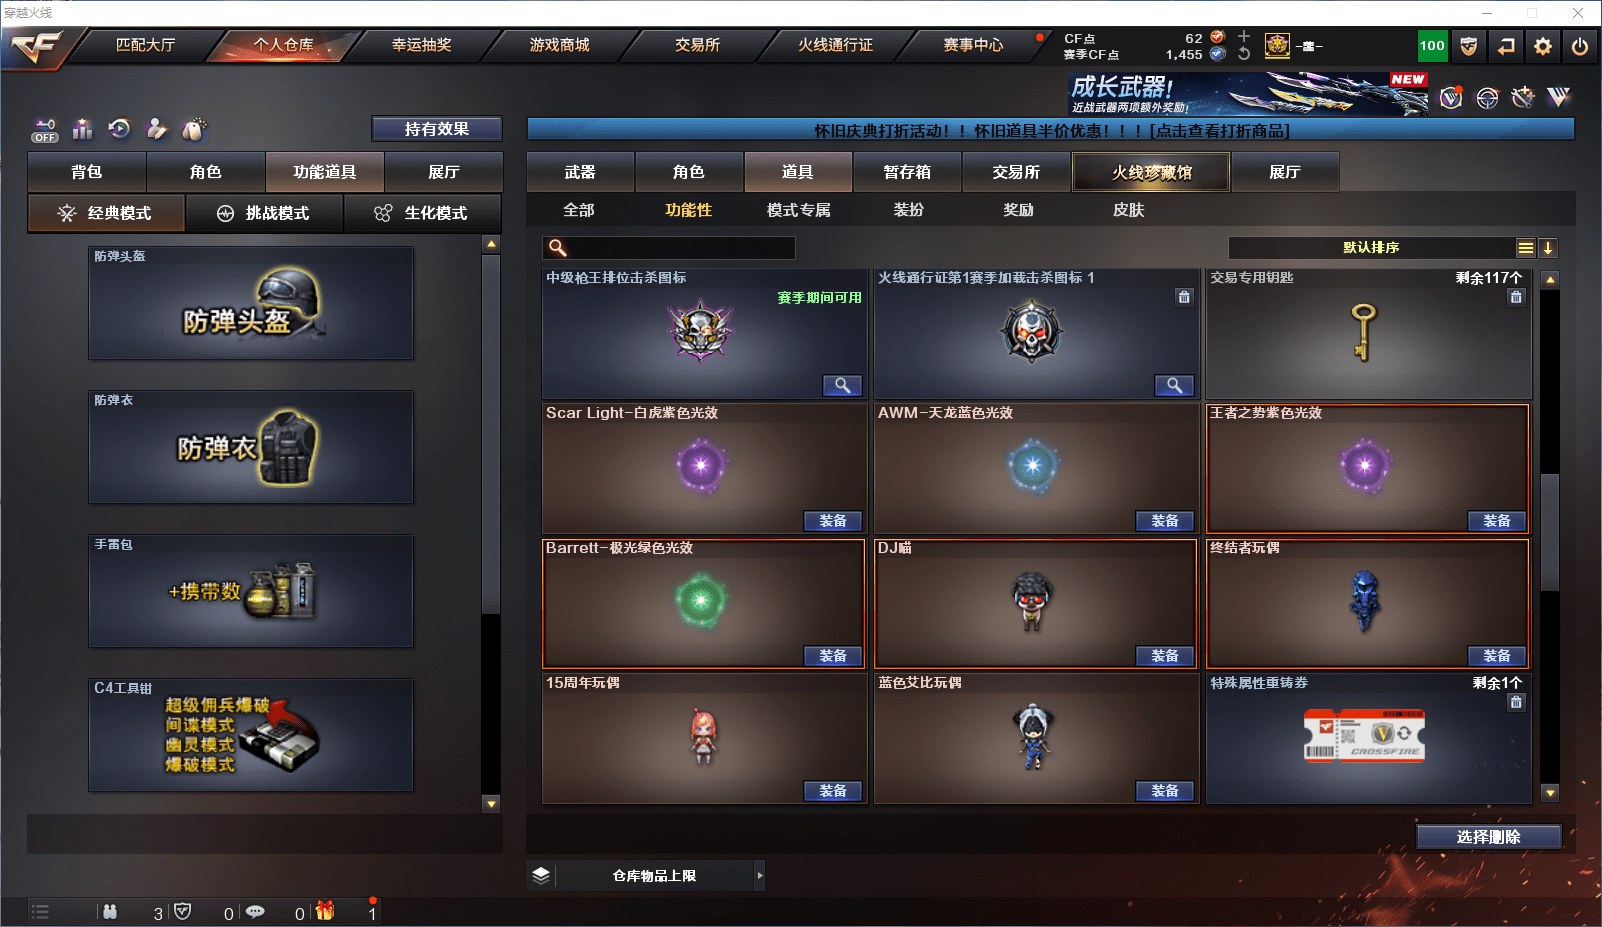1602x927 pixels.
Task: Click the magnifier on 中级枪王排位击杀图标
Action: [842, 385]
